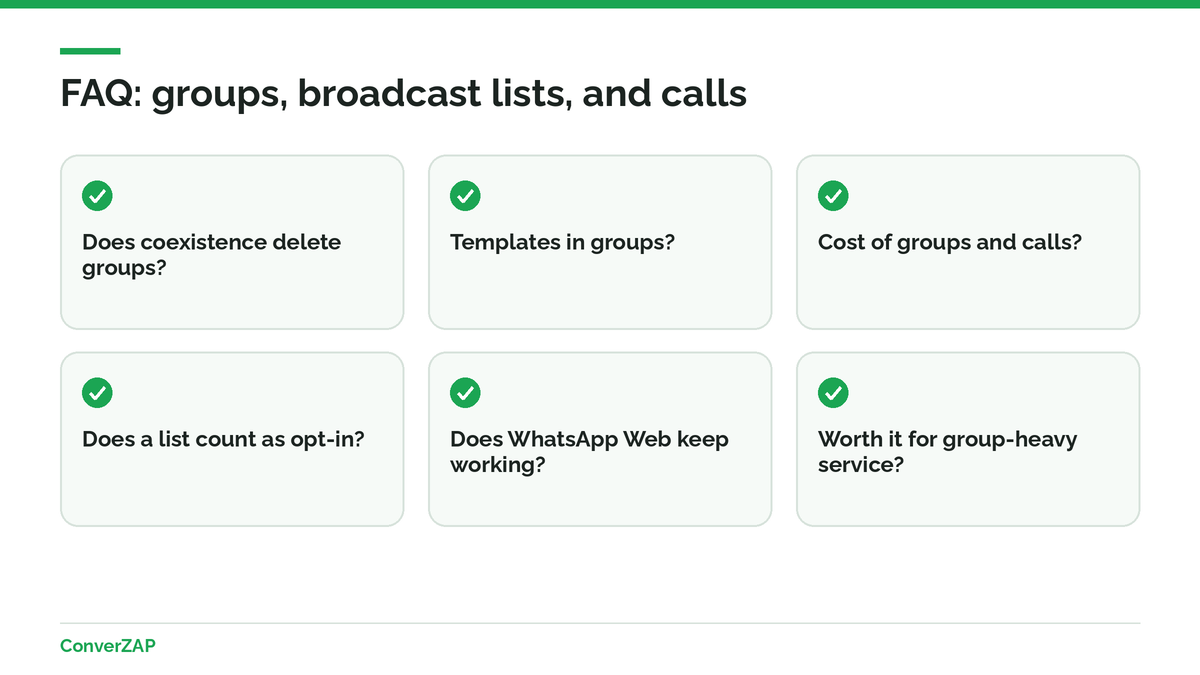Select 'Does a list count as opt-in?' text
1200x675 pixels.
coord(223,439)
